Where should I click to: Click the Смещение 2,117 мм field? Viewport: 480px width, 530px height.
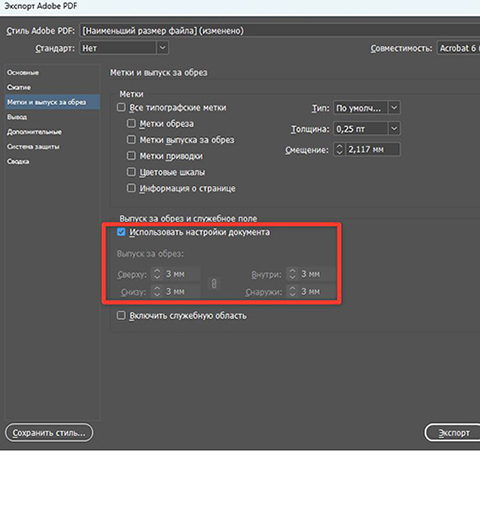(x=373, y=149)
